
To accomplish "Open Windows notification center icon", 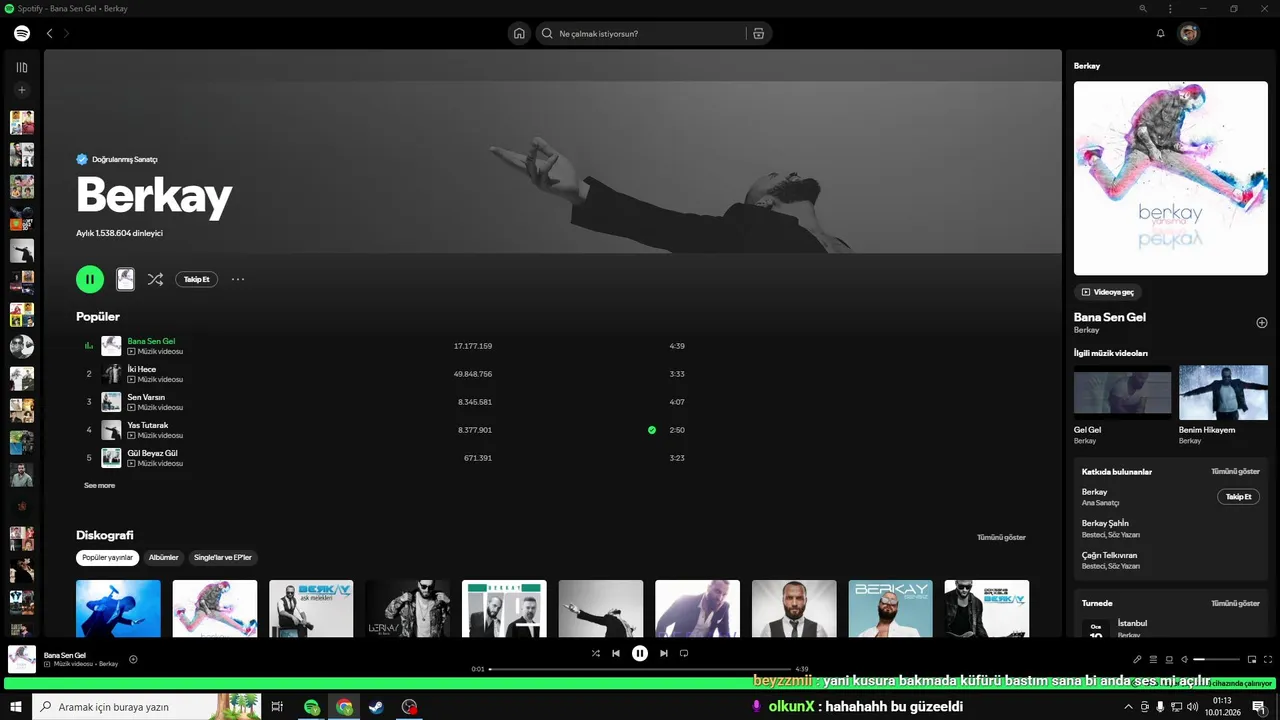I will pos(1259,707).
